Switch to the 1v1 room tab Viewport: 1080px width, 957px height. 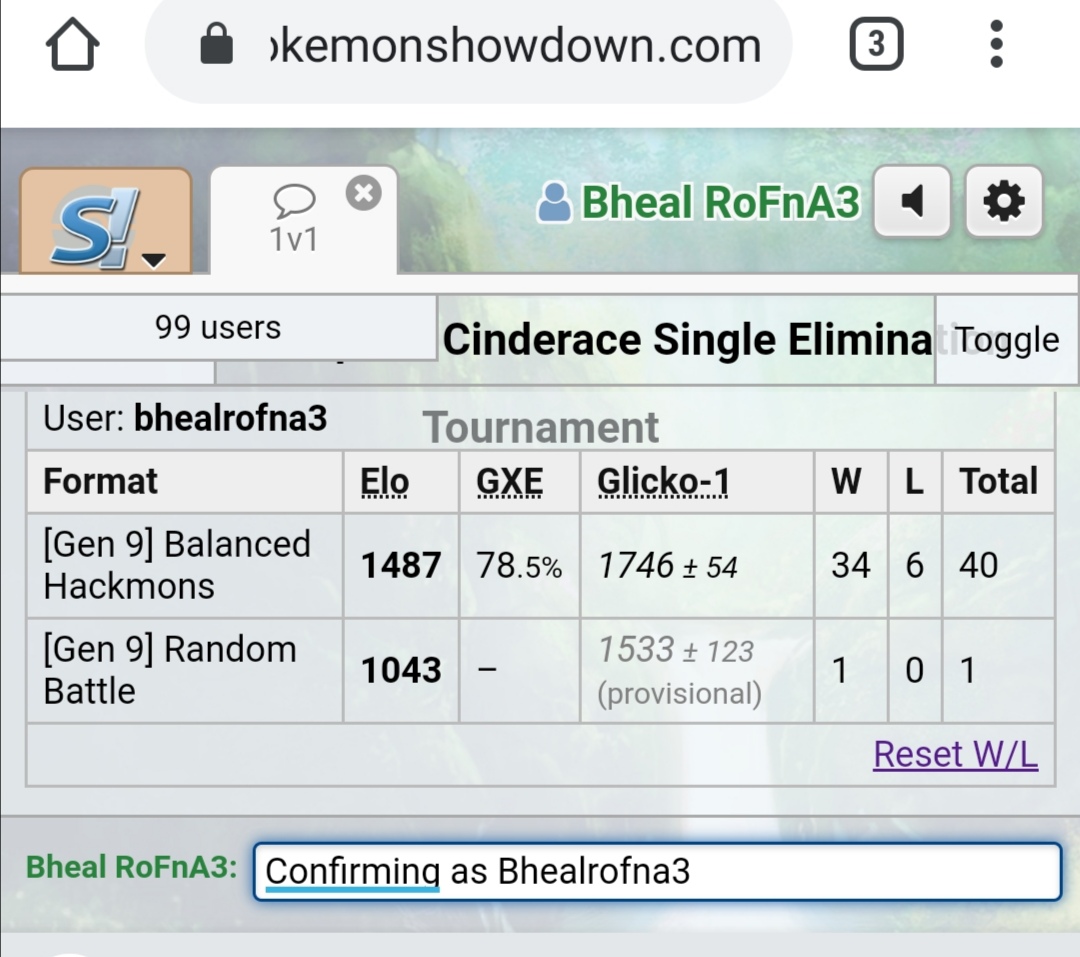click(x=294, y=220)
